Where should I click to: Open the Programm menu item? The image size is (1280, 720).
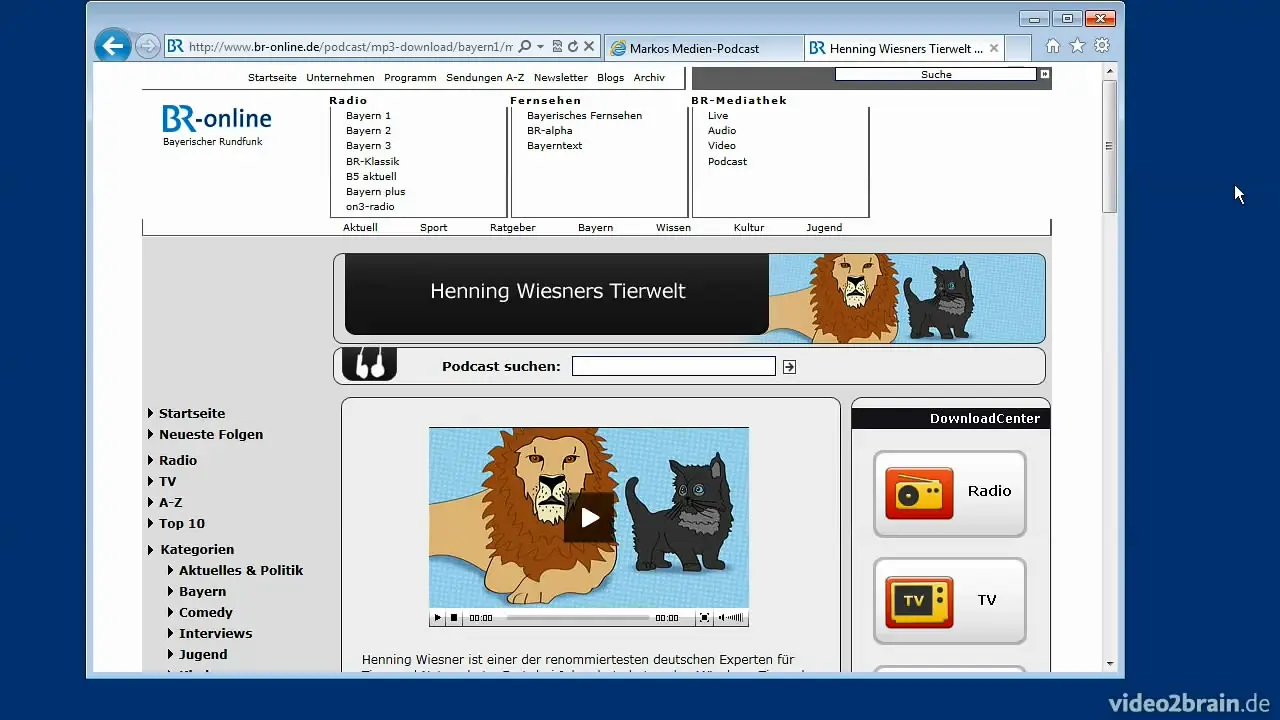410,78
